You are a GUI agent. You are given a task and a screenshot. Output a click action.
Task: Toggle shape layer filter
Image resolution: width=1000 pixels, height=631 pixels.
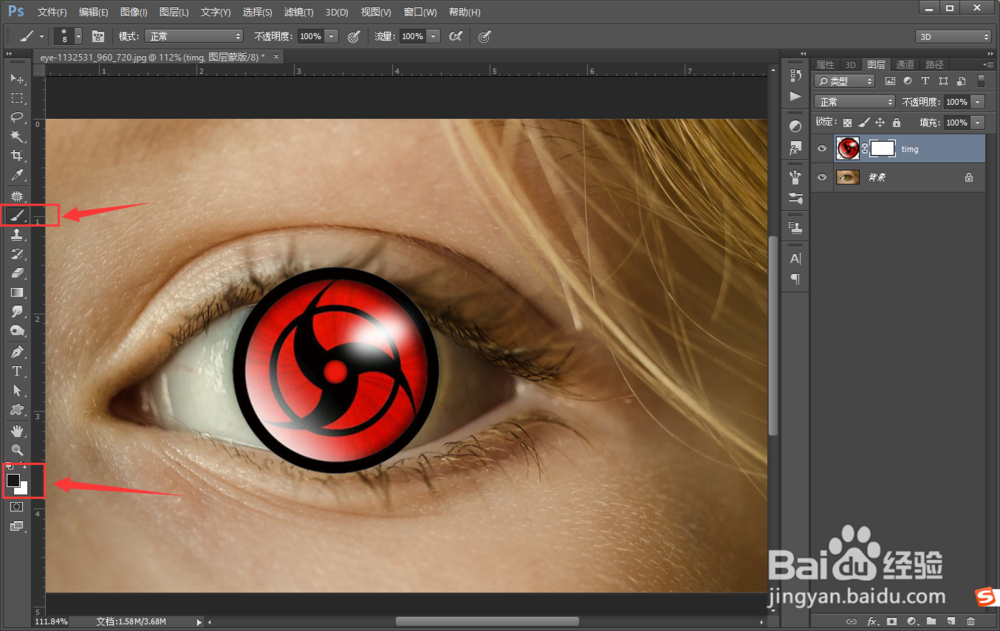pyautogui.click(x=943, y=81)
